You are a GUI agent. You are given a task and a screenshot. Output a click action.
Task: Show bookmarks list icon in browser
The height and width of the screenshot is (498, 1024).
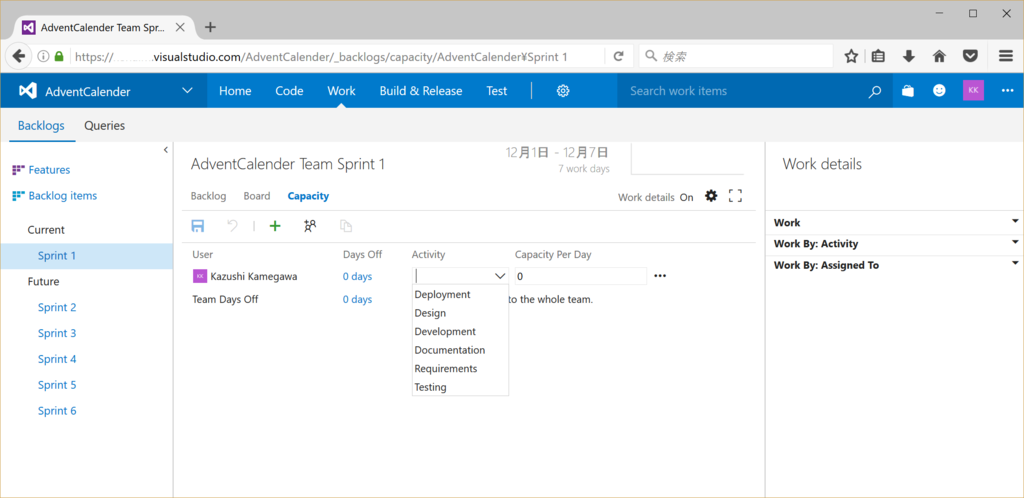point(878,56)
